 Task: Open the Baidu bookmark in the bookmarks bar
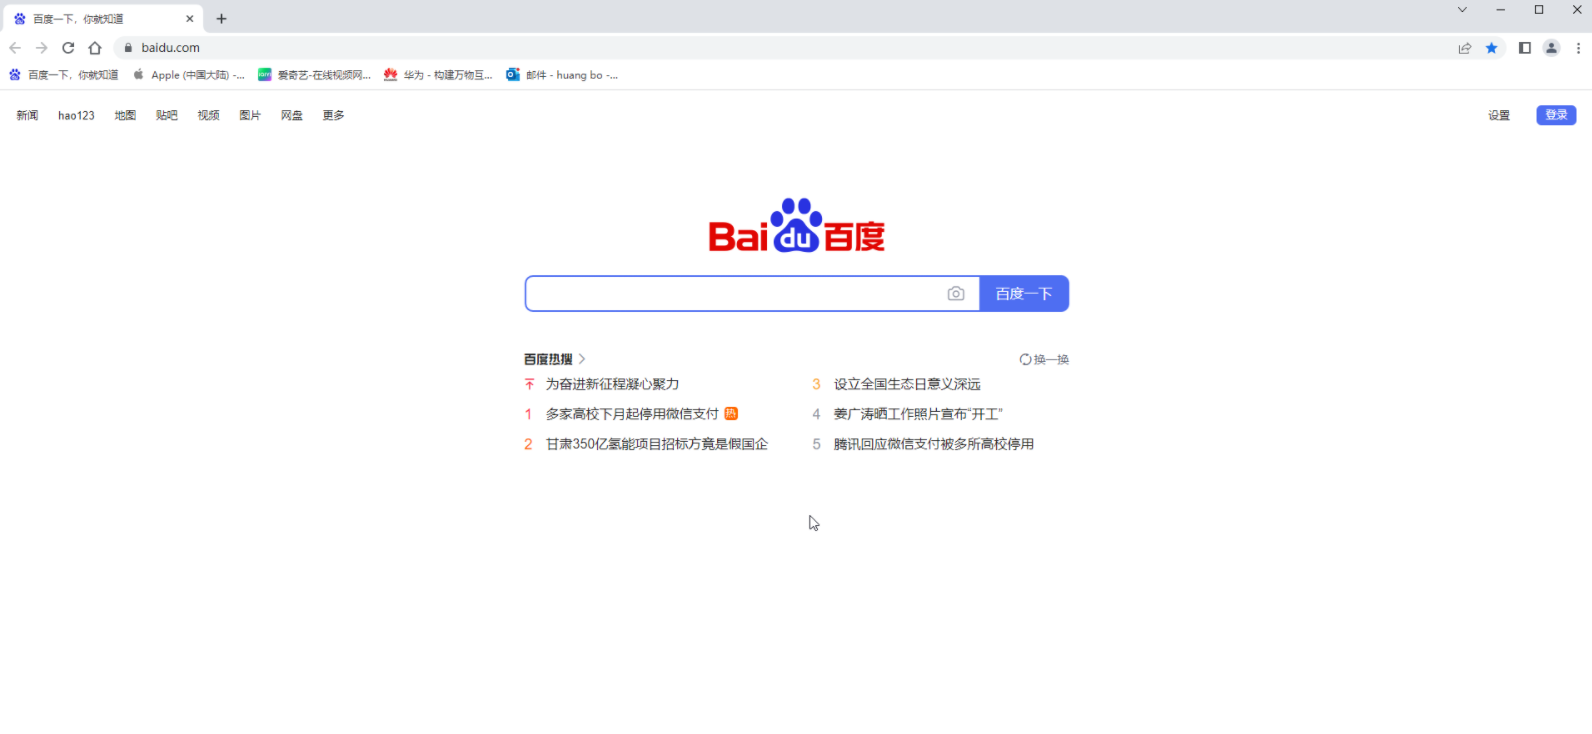pos(63,75)
